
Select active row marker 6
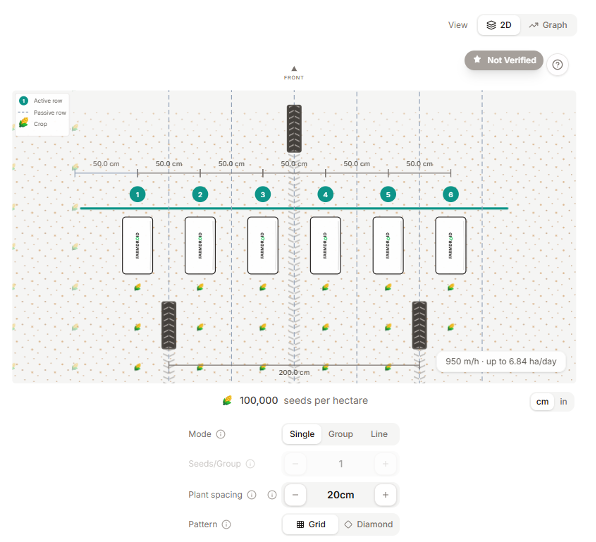coord(451,195)
